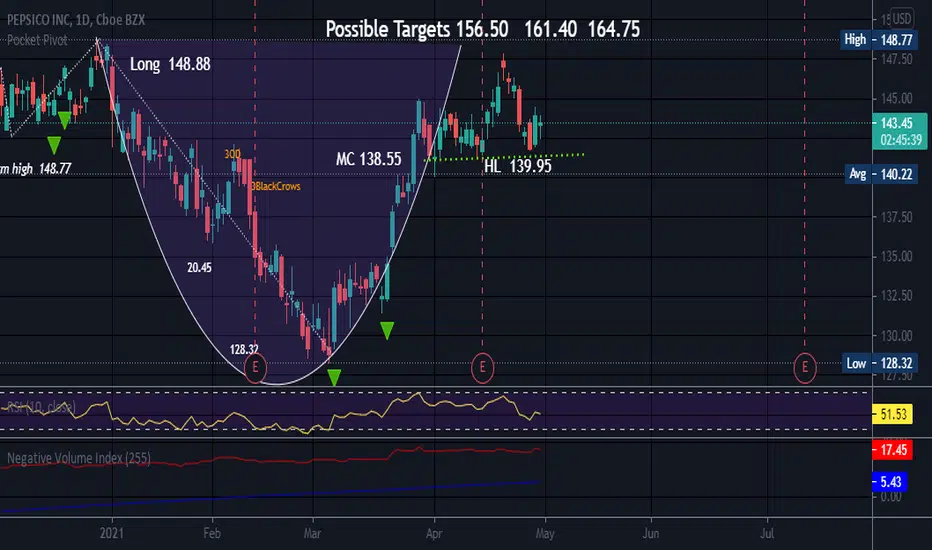932x550 pixels.
Task: Select the Negative Volume Index (255) label
Action: pyautogui.click(x=78, y=458)
